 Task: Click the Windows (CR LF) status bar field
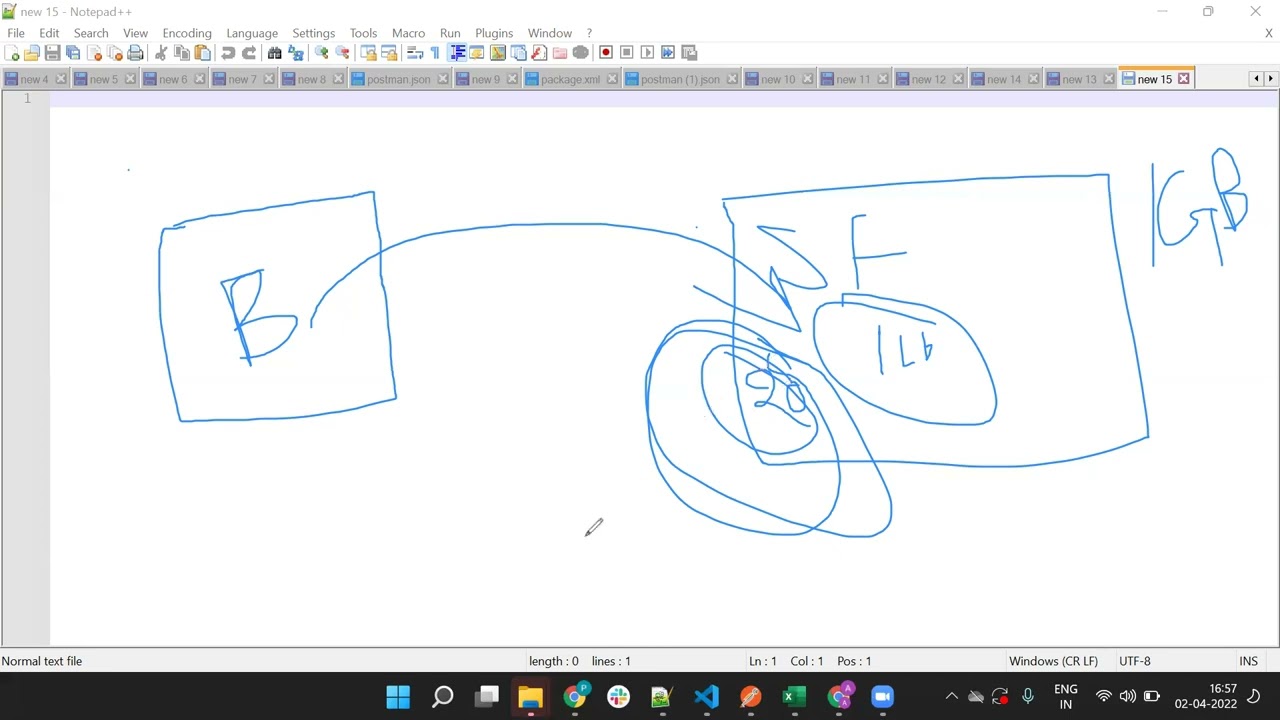tap(1053, 661)
